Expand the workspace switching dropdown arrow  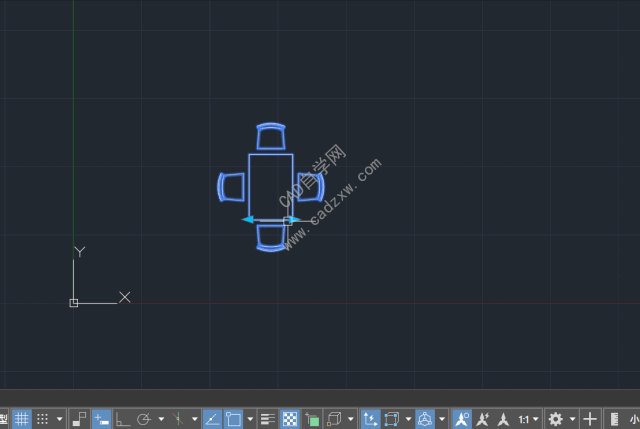(x=573, y=419)
